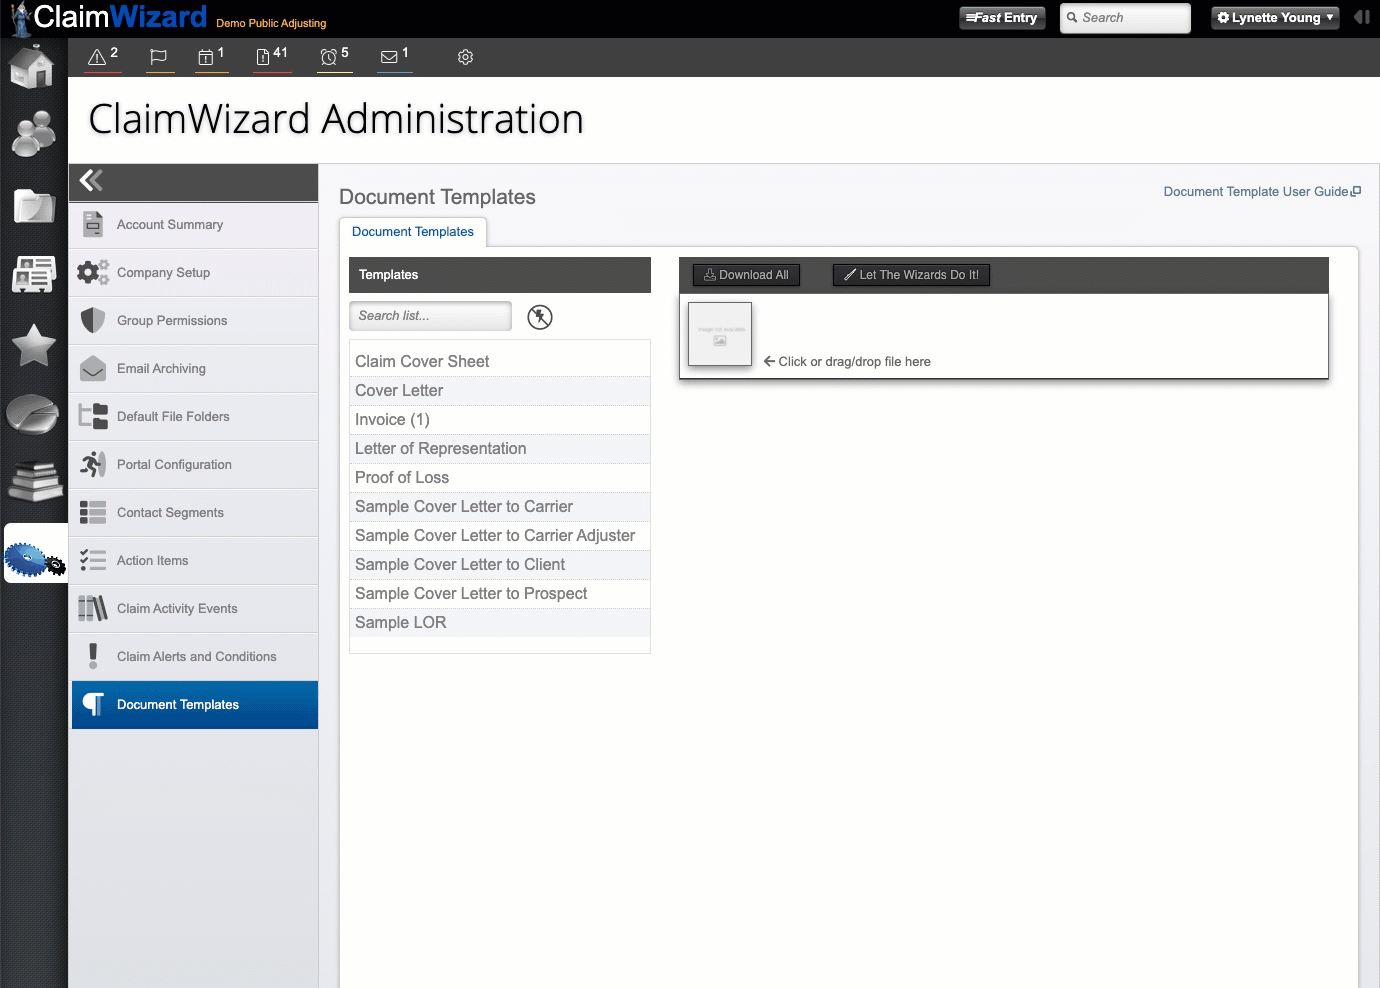Open Company Setup in admin menu
This screenshot has height=988, width=1380.
(163, 273)
